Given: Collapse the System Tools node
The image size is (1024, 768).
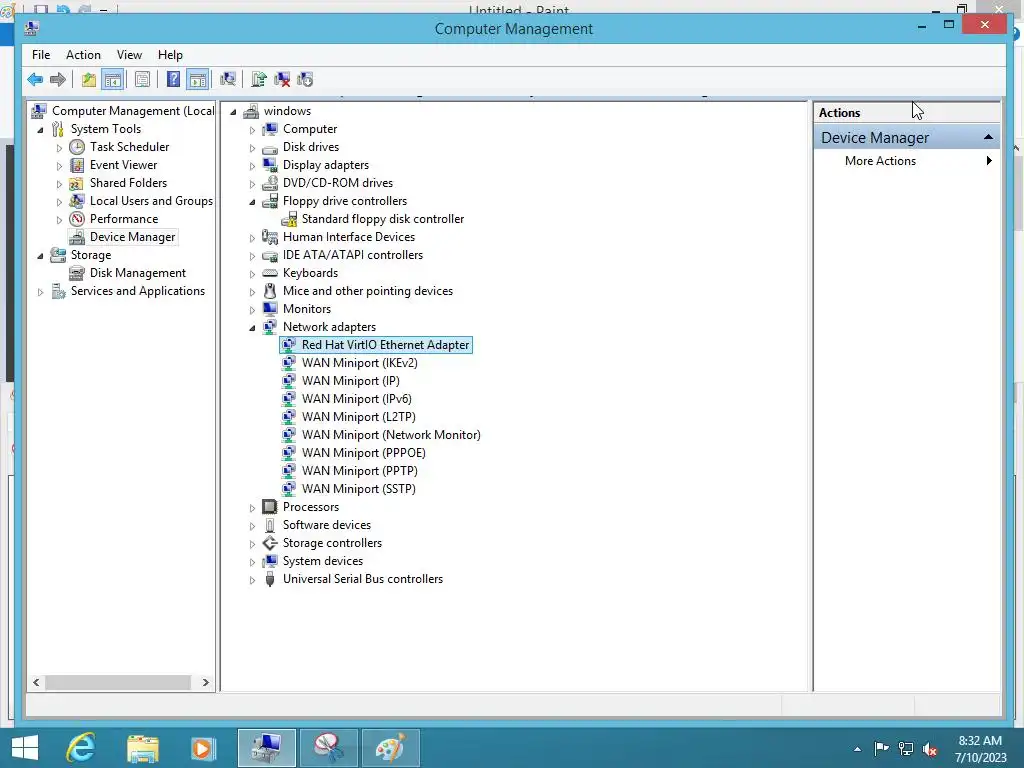Looking at the screenshot, I should click(x=40, y=130).
